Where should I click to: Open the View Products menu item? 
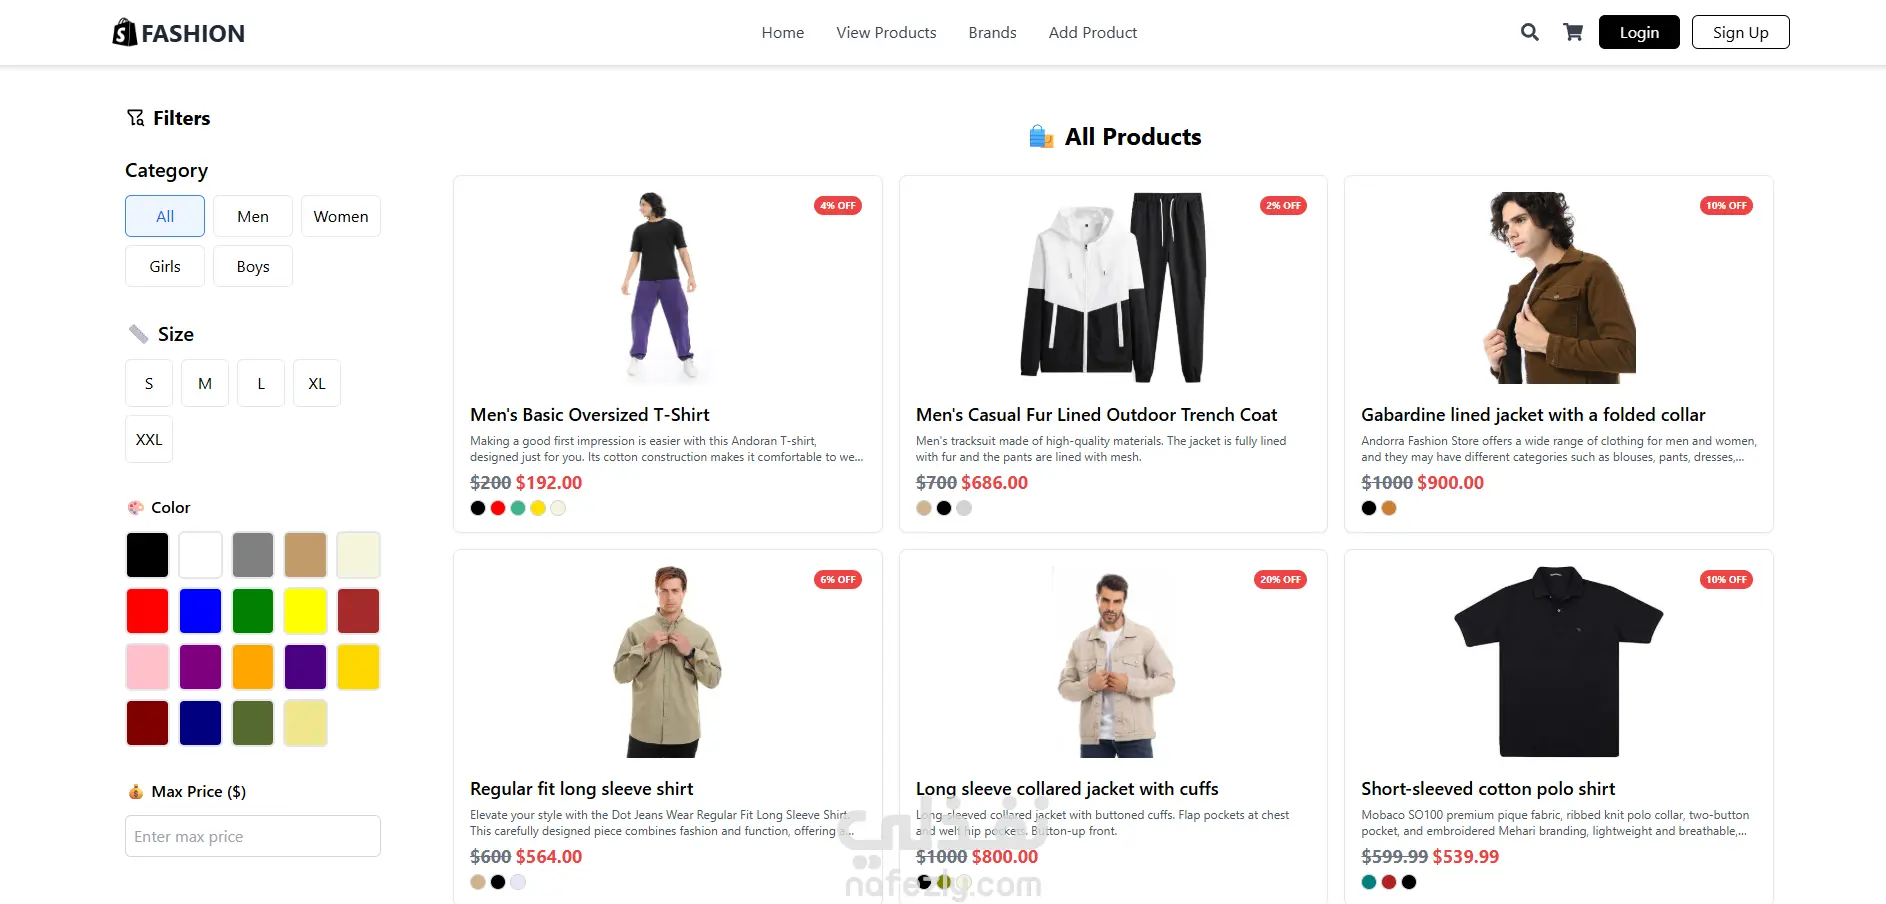click(x=886, y=32)
